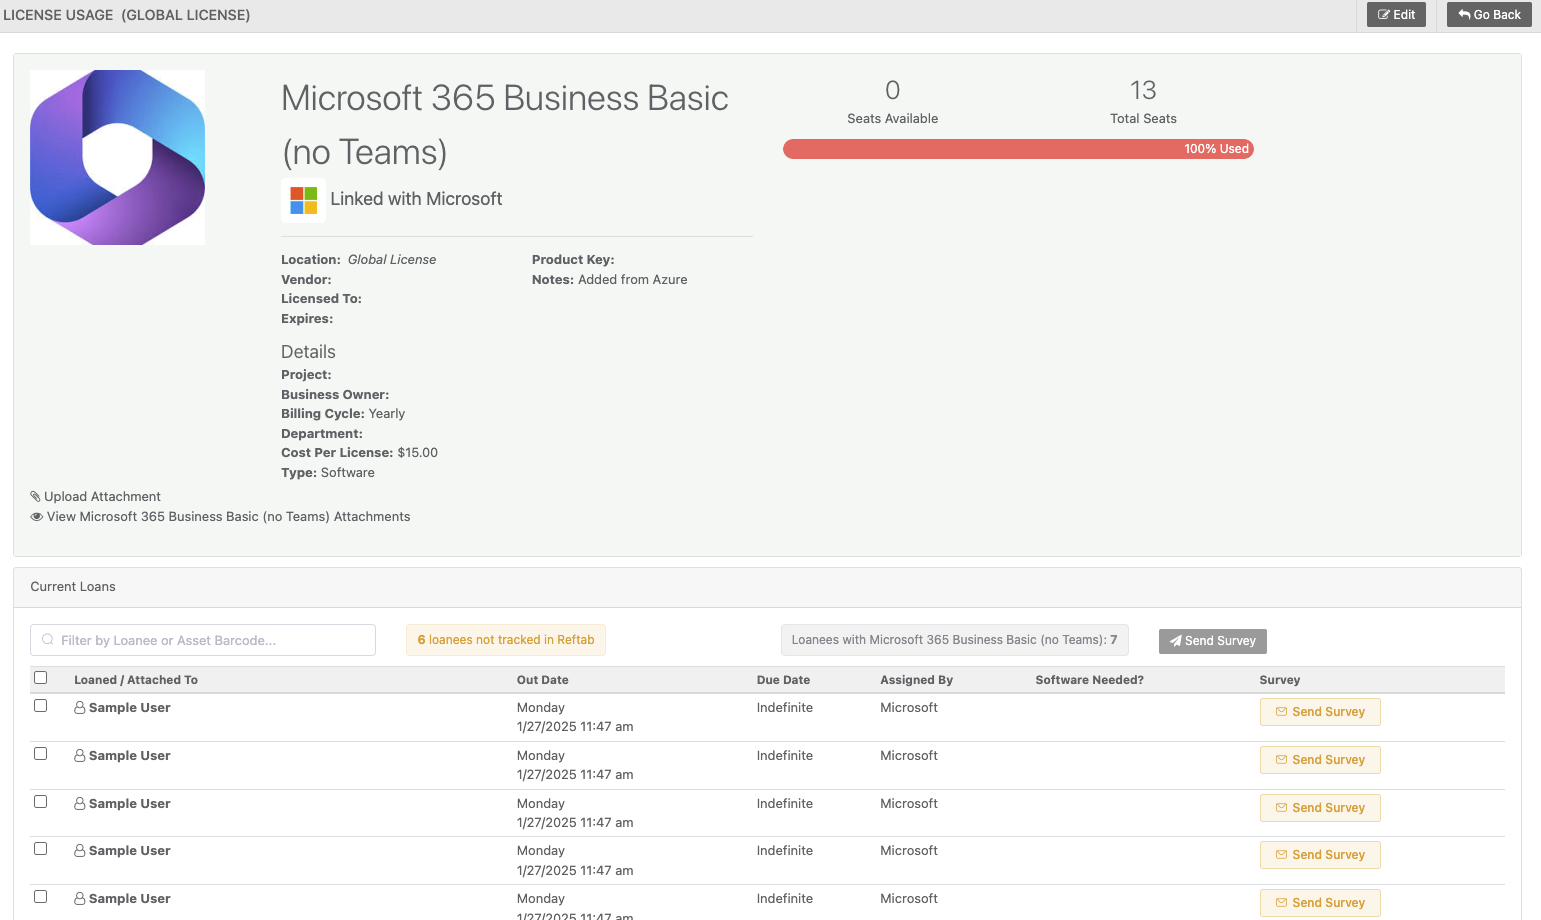This screenshot has height=920, width=1541.
Task: Click the red 100% Used progress bar
Action: click(1017, 148)
